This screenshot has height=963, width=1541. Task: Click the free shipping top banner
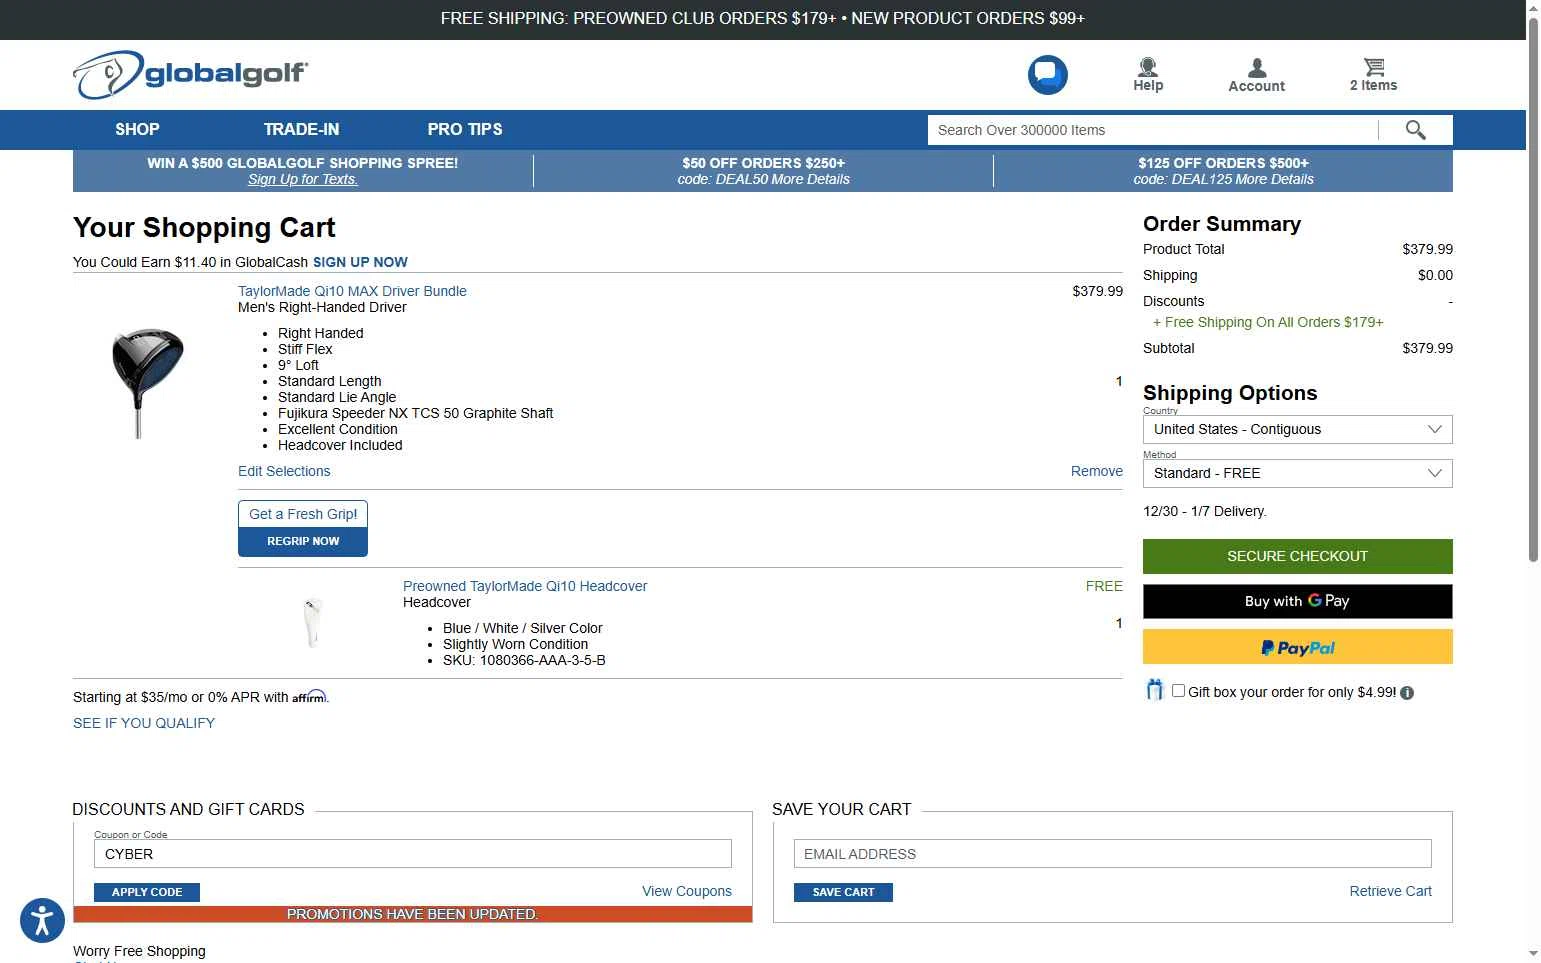[x=763, y=19]
